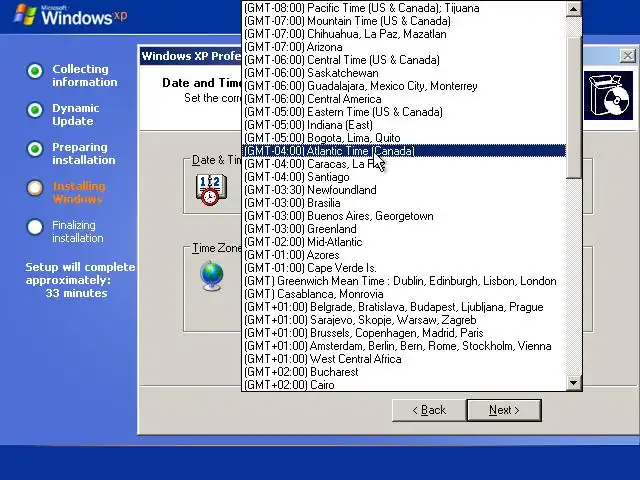This screenshot has width=640, height=480.
Task: Select the highlighted Atlantic Time (Canada) entry
Action: (x=404, y=151)
